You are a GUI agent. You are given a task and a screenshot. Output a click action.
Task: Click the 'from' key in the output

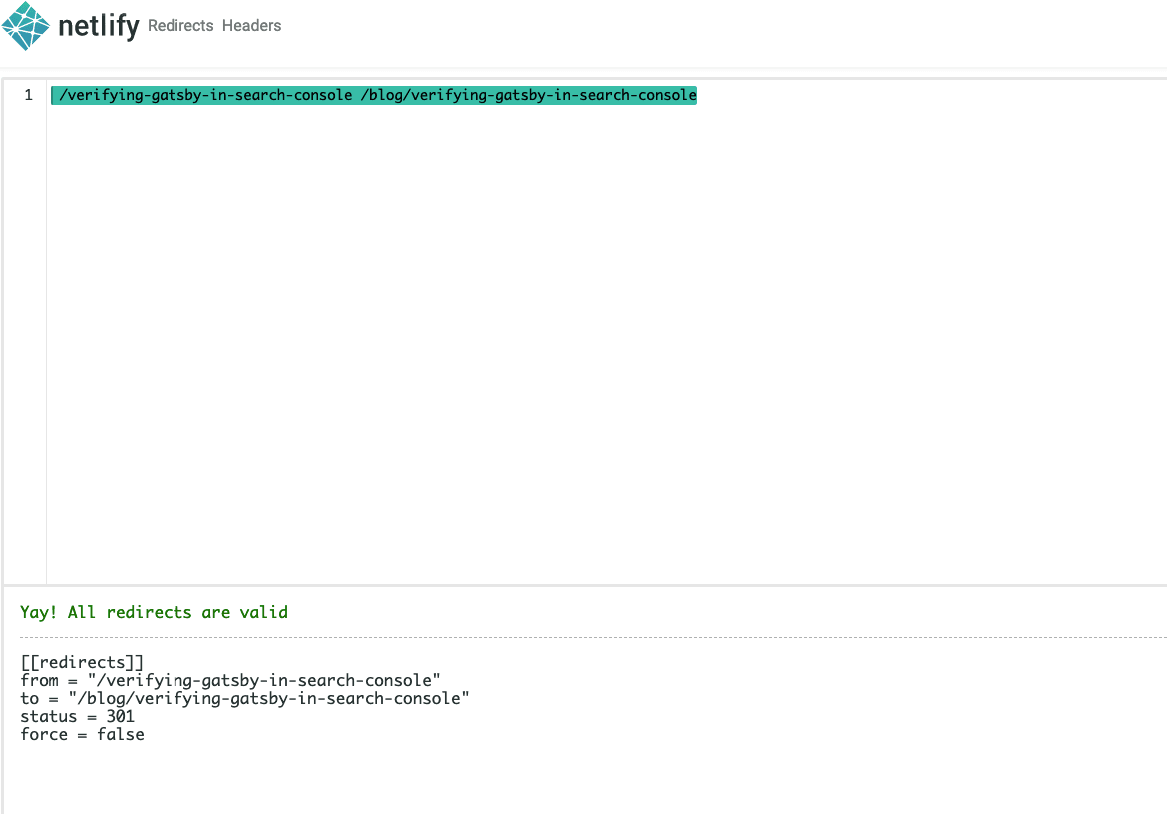pos(39,680)
